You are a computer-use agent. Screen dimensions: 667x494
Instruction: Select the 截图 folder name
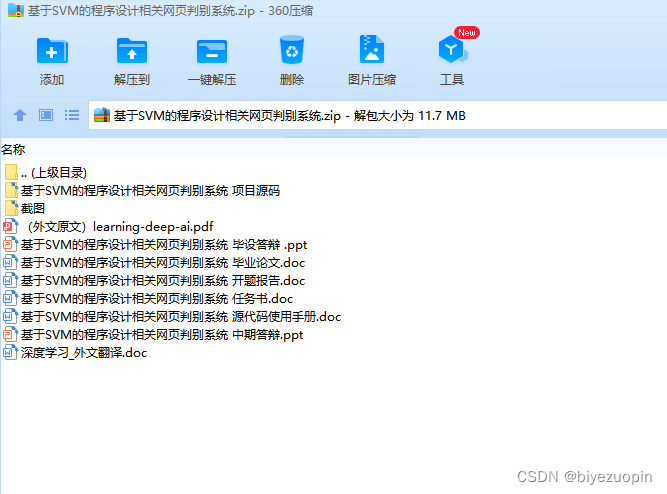(33, 208)
